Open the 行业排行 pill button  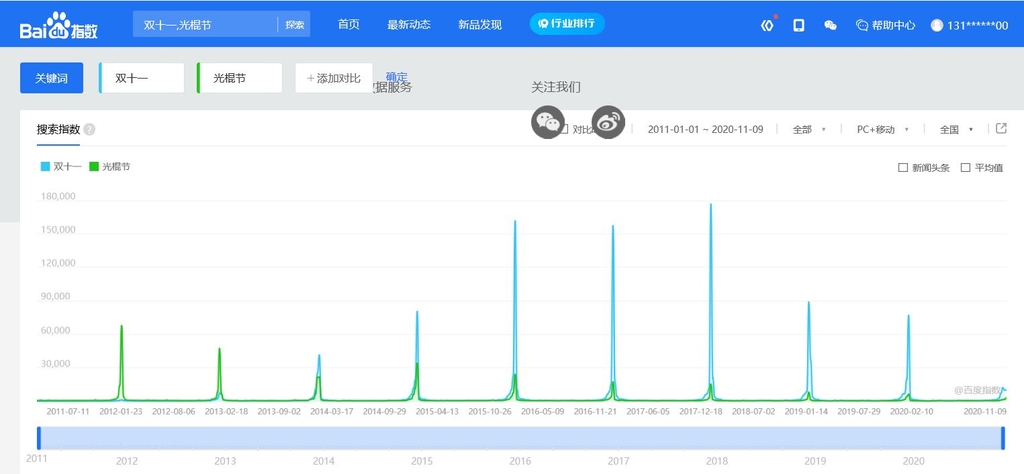[x=567, y=24]
